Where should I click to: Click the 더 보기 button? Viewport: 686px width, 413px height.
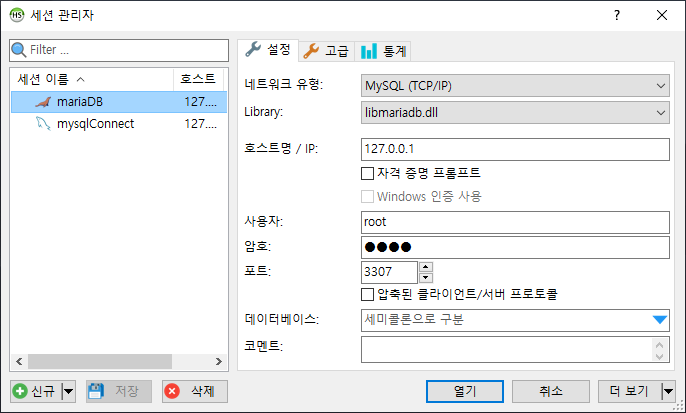[630, 391]
